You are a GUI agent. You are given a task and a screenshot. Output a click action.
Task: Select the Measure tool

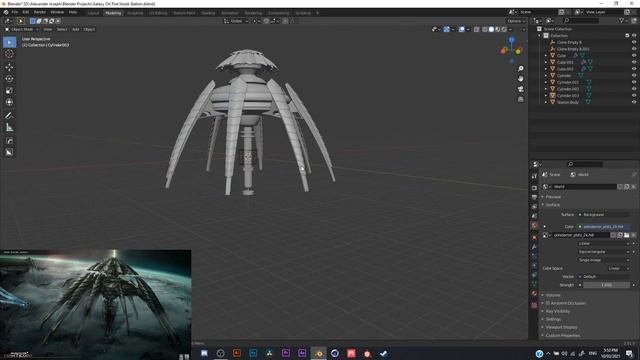pyautogui.click(x=9, y=128)
